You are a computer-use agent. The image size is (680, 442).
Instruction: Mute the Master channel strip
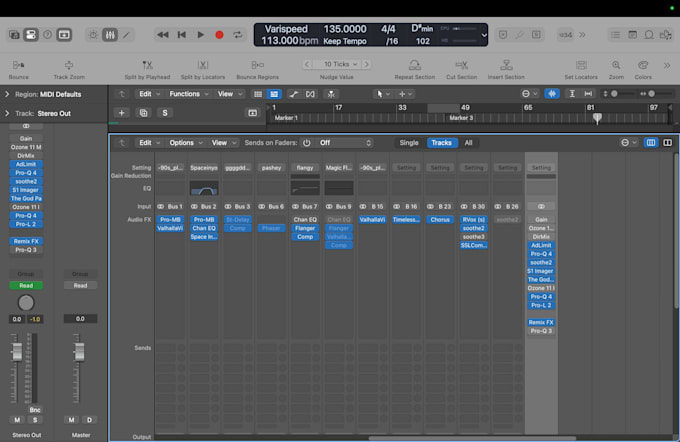[71, 420]
